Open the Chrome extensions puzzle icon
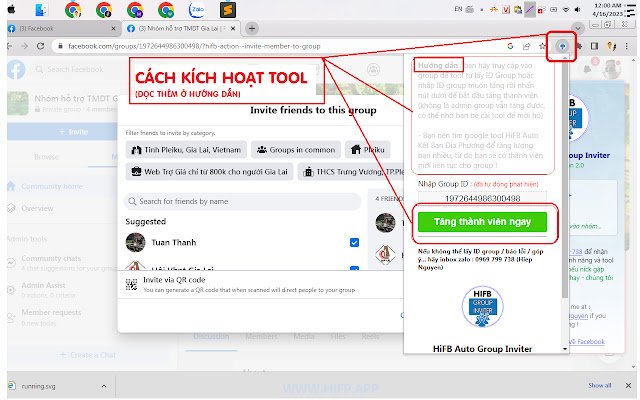This screenshot has width=640, height=400. pyautogui.click(x=579, y=46)
